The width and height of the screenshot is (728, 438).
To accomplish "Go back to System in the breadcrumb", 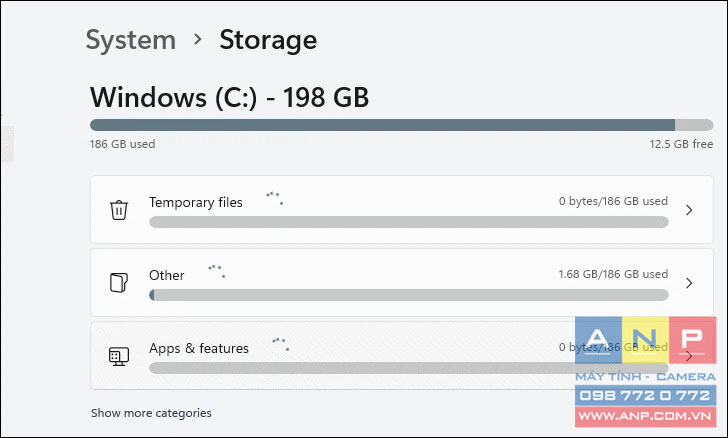I will tap(131, 40).
